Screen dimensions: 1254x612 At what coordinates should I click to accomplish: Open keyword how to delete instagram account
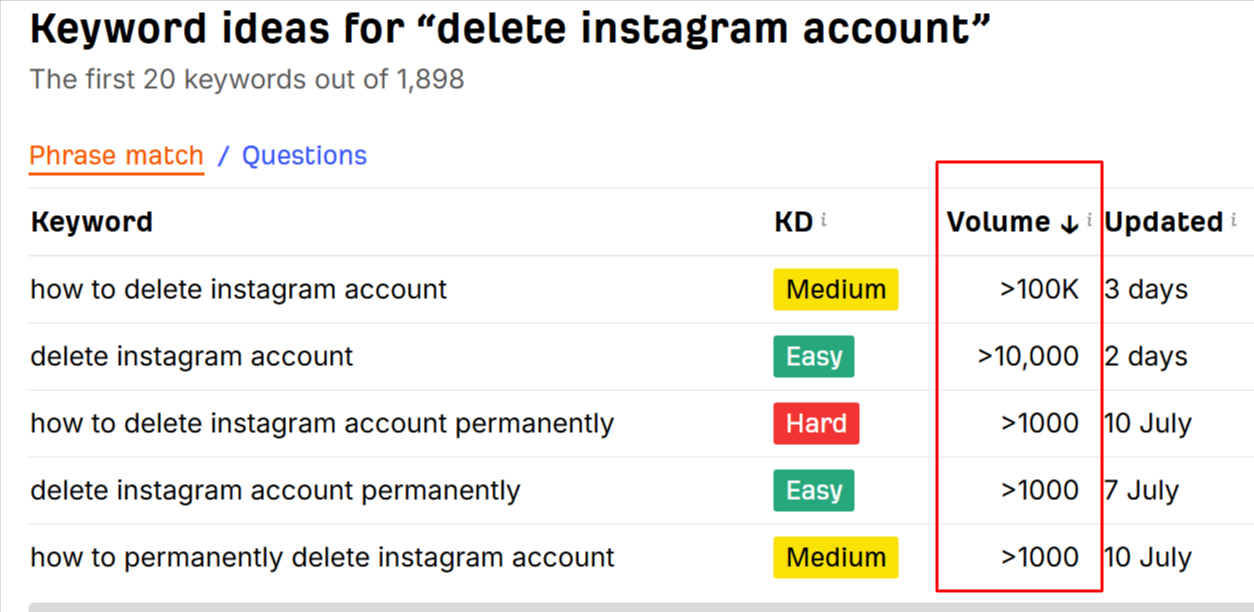tap(239, 290)
